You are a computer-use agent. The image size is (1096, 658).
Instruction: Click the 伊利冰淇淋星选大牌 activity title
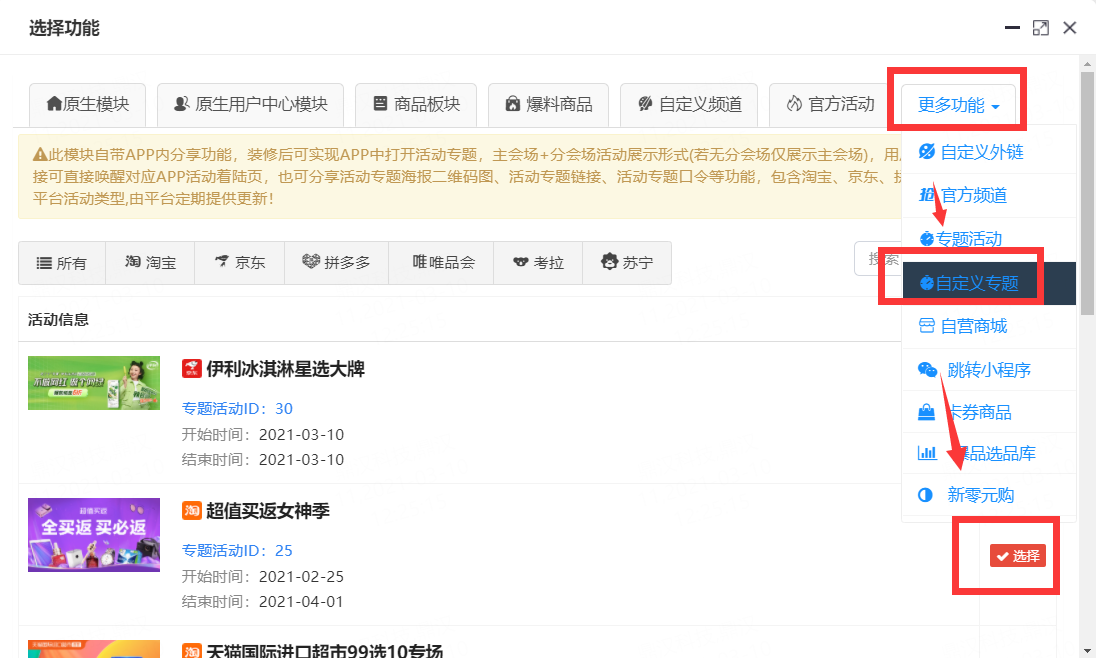point(285,369)
